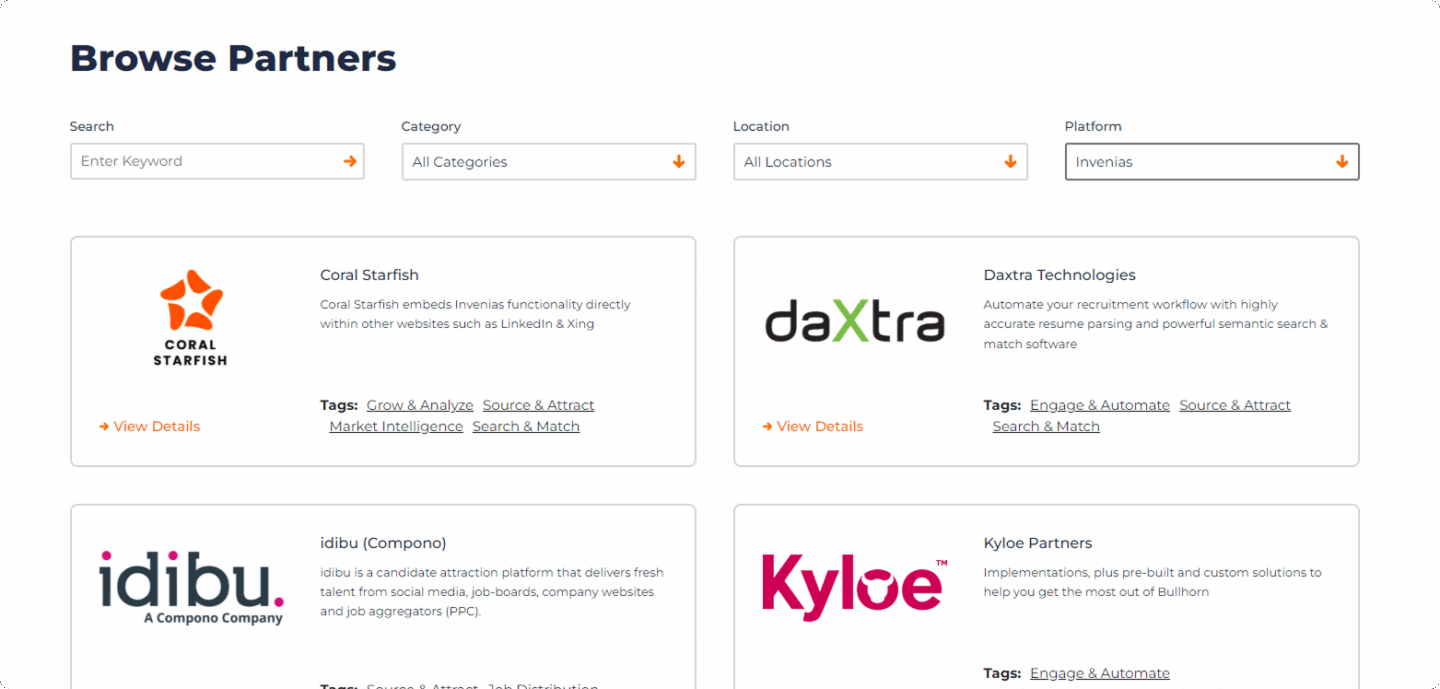This screenshot has width=1440, height=689.
Task: Click Source & Attract tag on Daxtra
Action: click(1235, 405)
